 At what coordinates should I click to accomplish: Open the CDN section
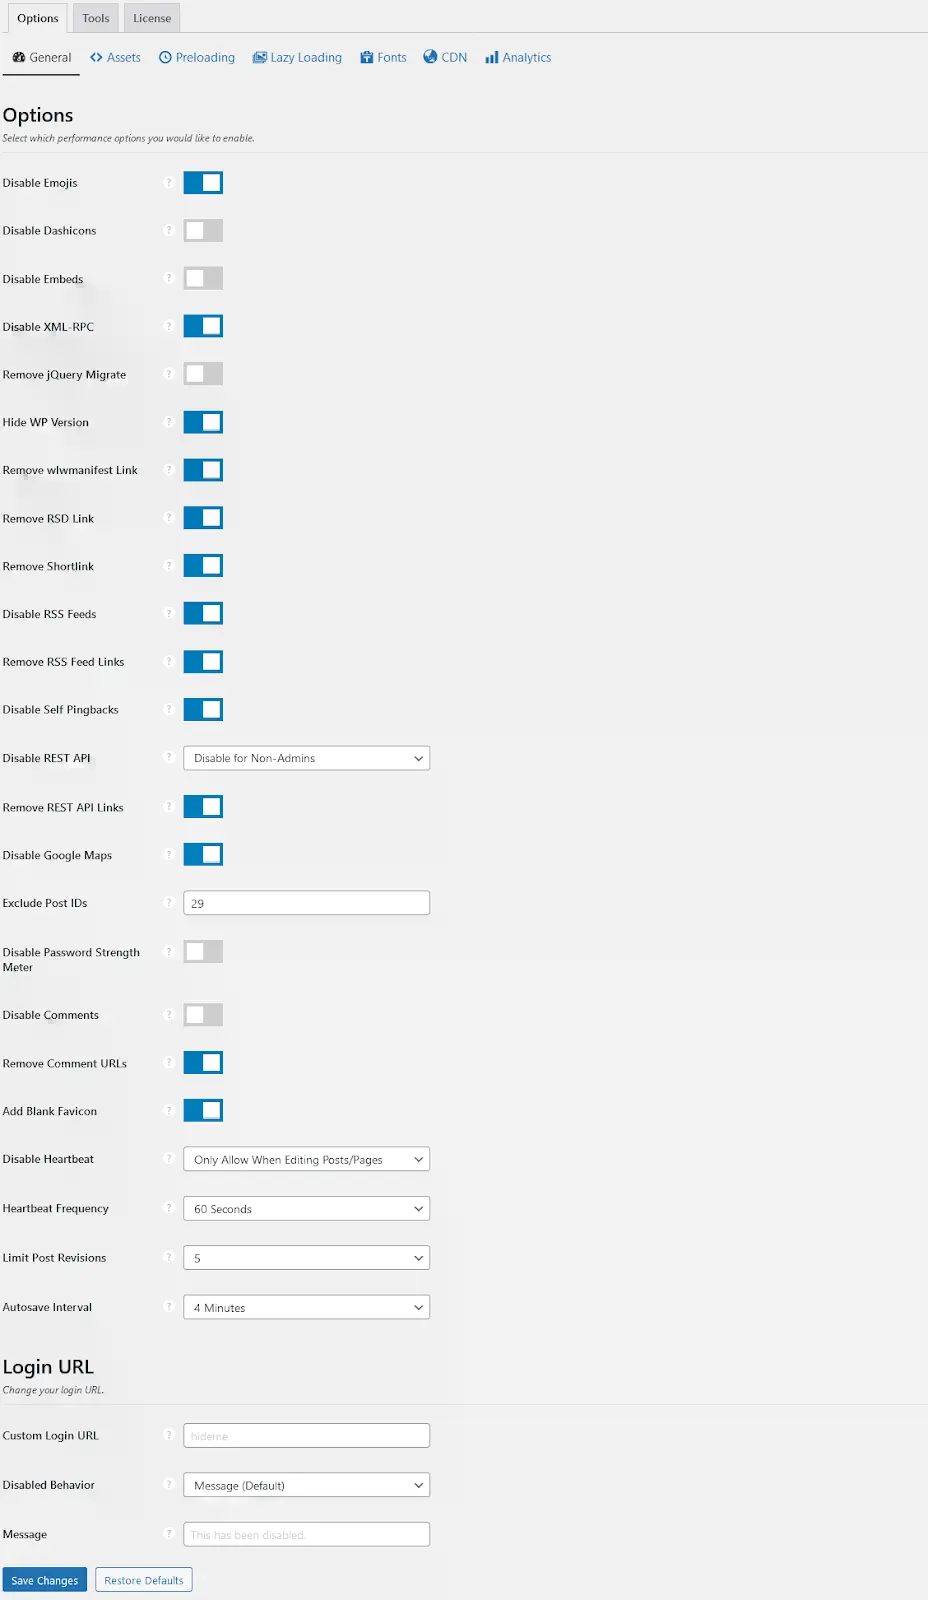pos(445,57)
